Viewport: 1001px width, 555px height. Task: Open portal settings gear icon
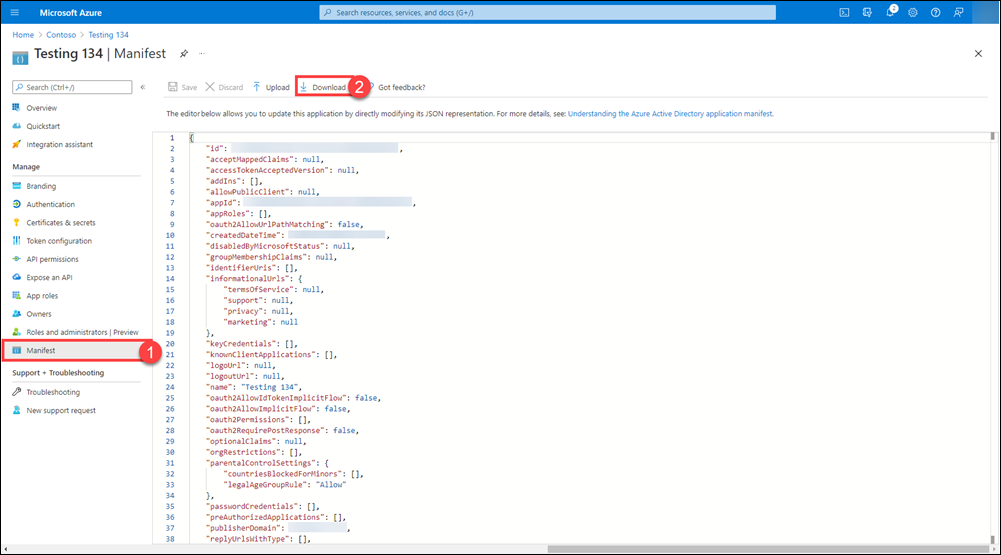click(912, 12)
